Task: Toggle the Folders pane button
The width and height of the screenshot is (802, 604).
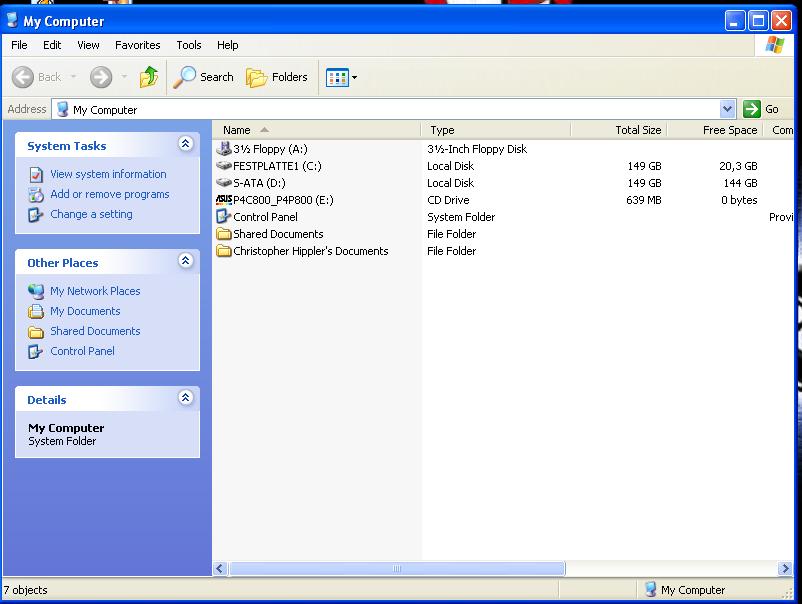Action: [277, 77]
